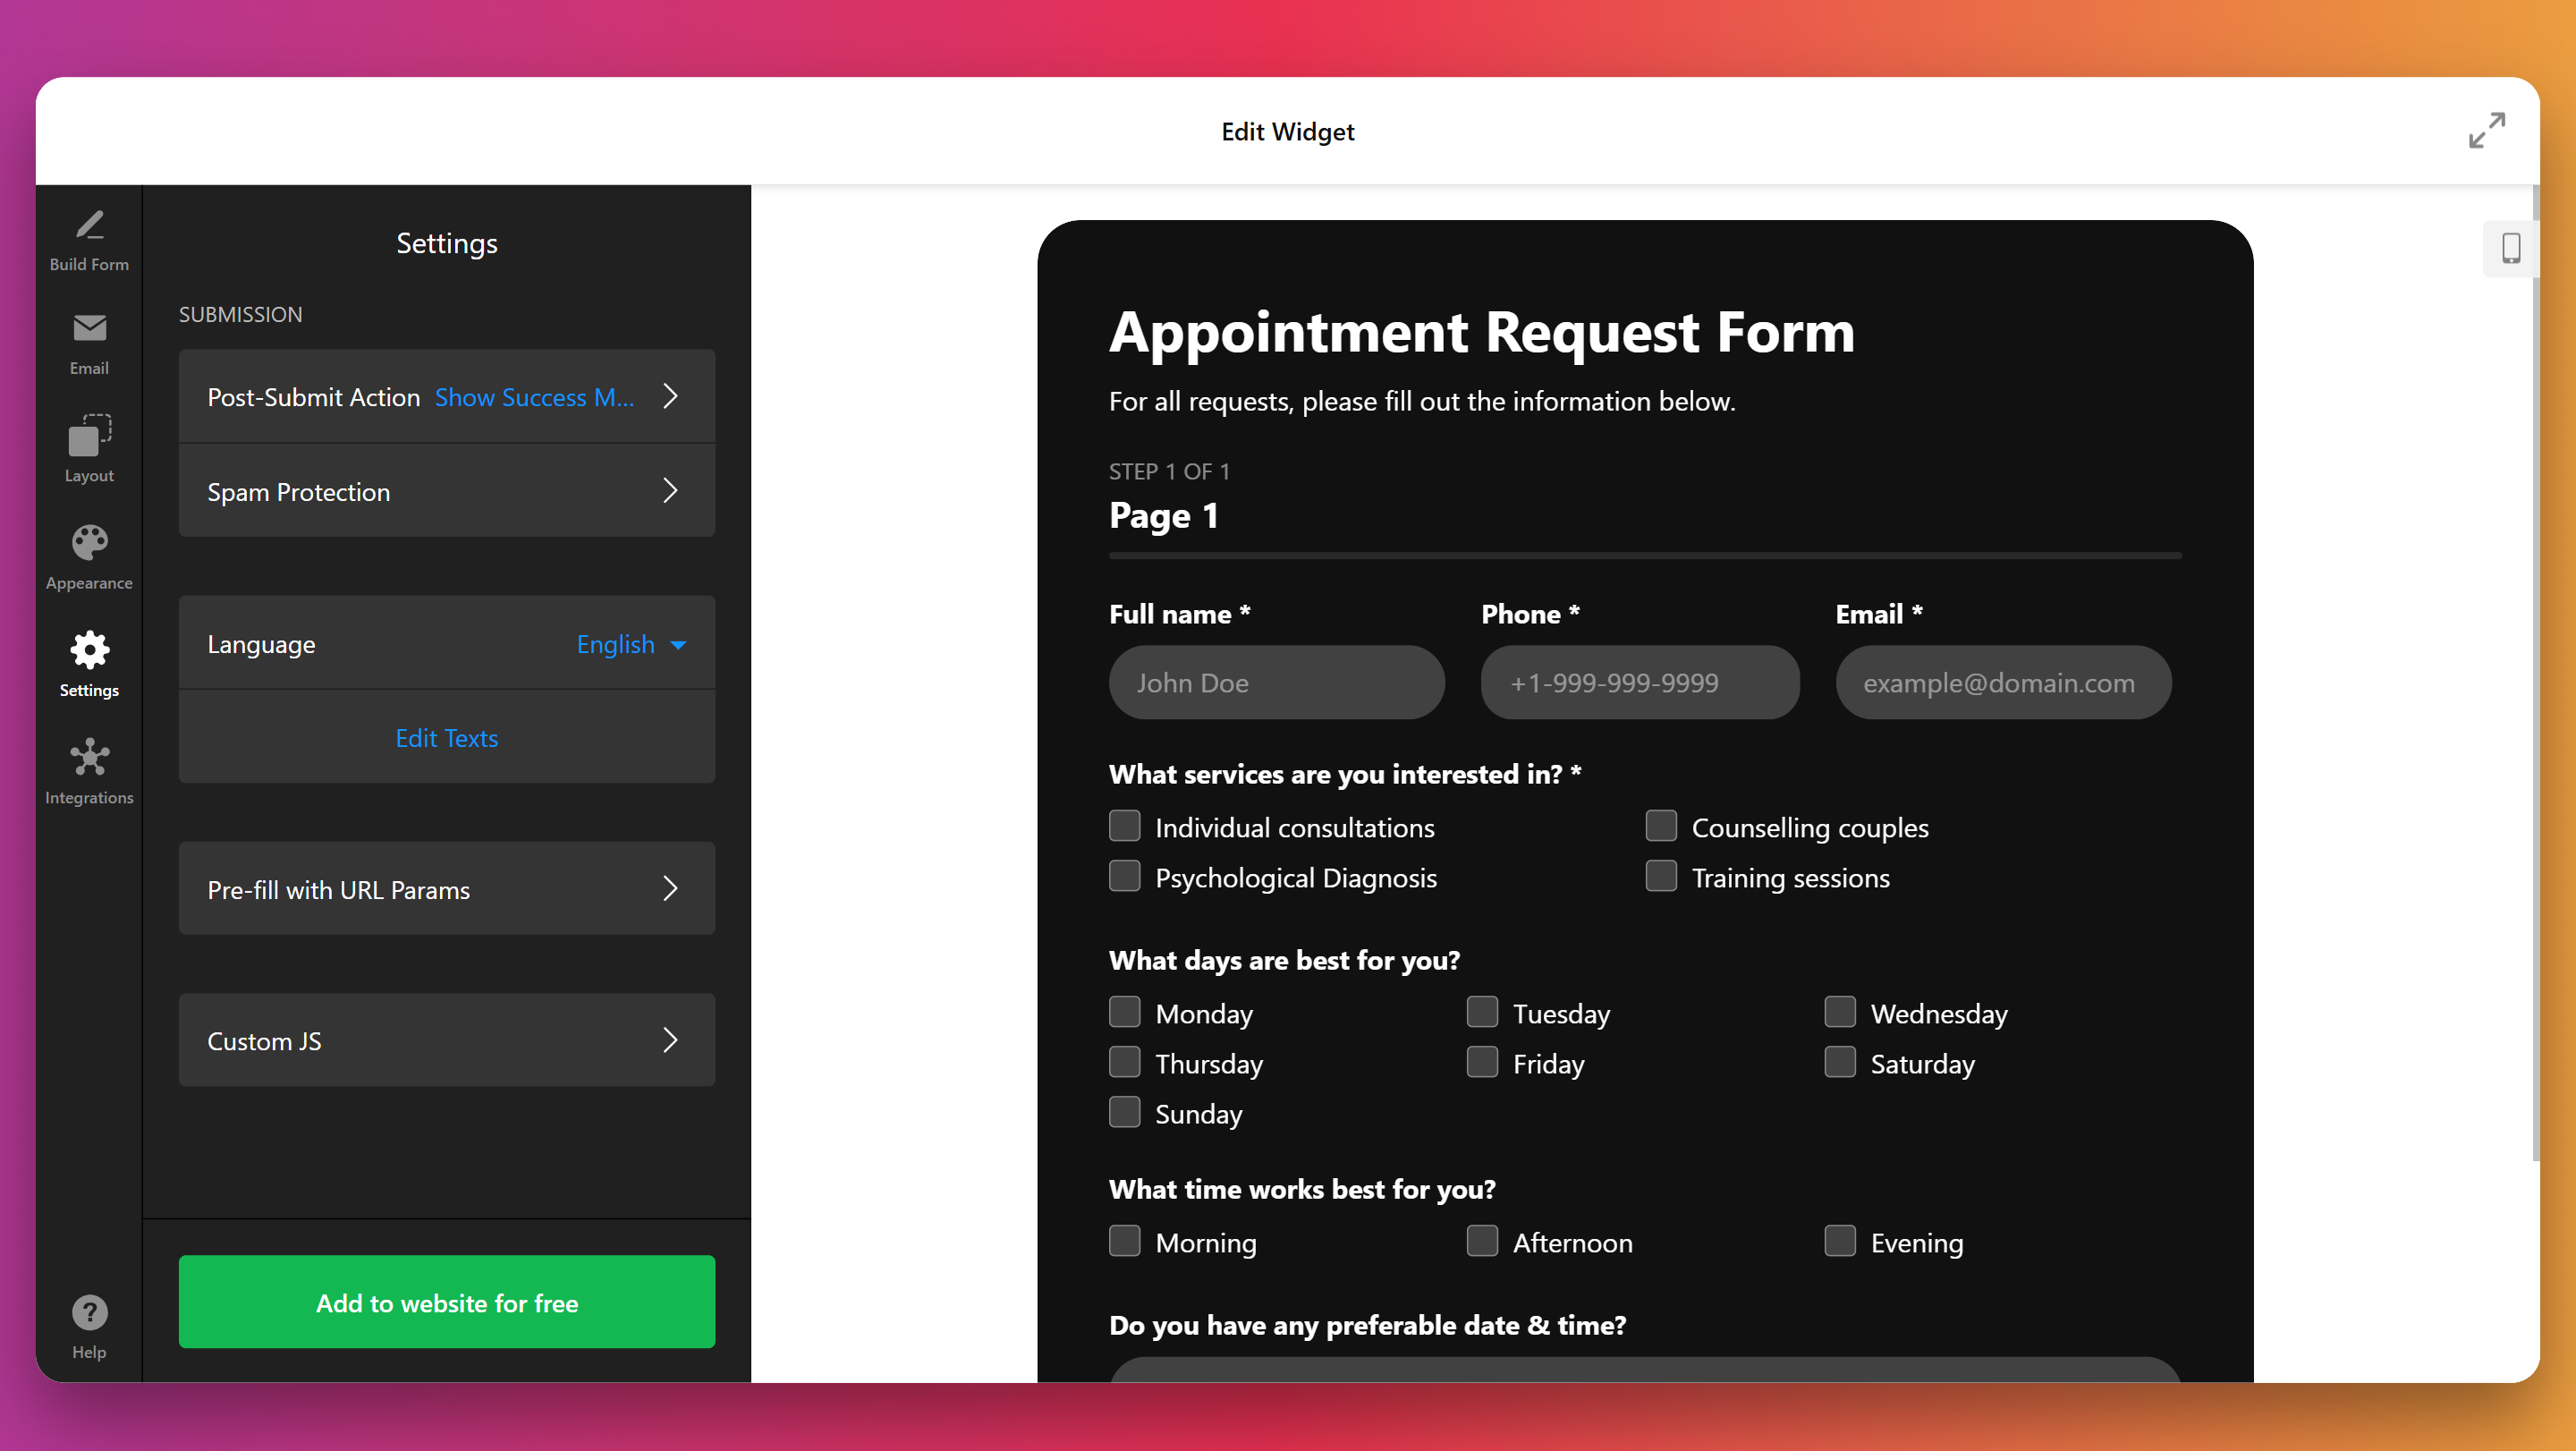The width and height of the screenshot is (2576, 1451).
Task: Check the Individual consultations checkbox
Action: tap(1124, 825)
